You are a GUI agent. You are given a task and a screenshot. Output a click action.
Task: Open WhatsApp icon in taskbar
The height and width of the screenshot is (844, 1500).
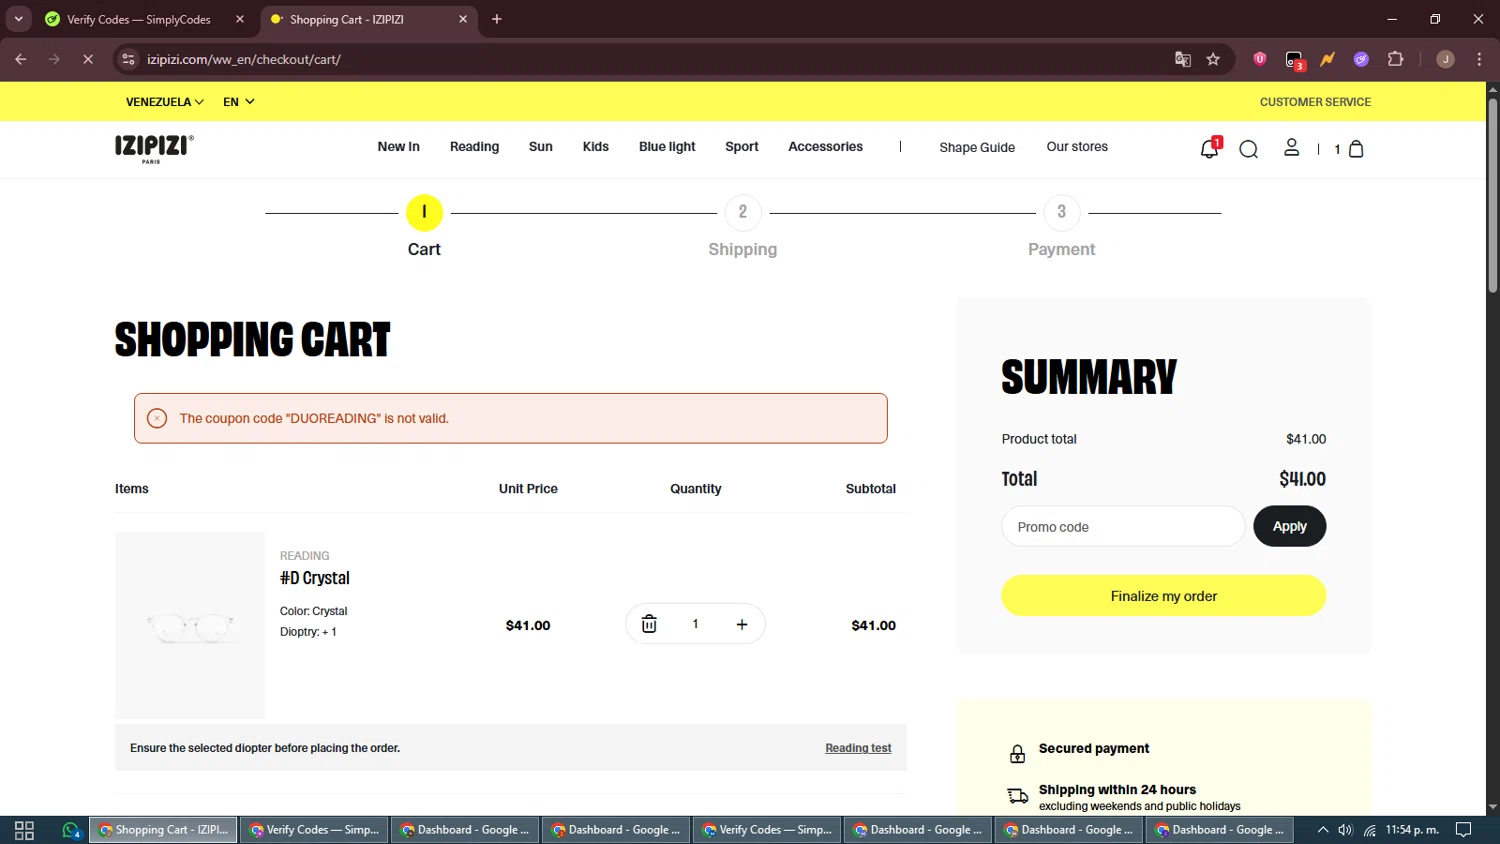click(71, 830)
